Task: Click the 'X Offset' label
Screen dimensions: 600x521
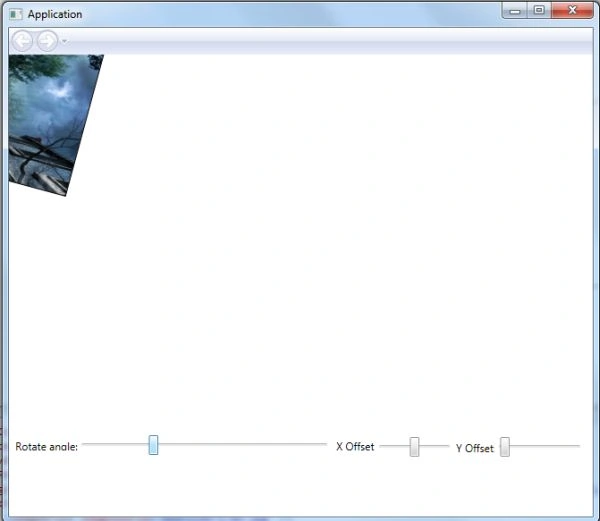Action: pos(355,446)
